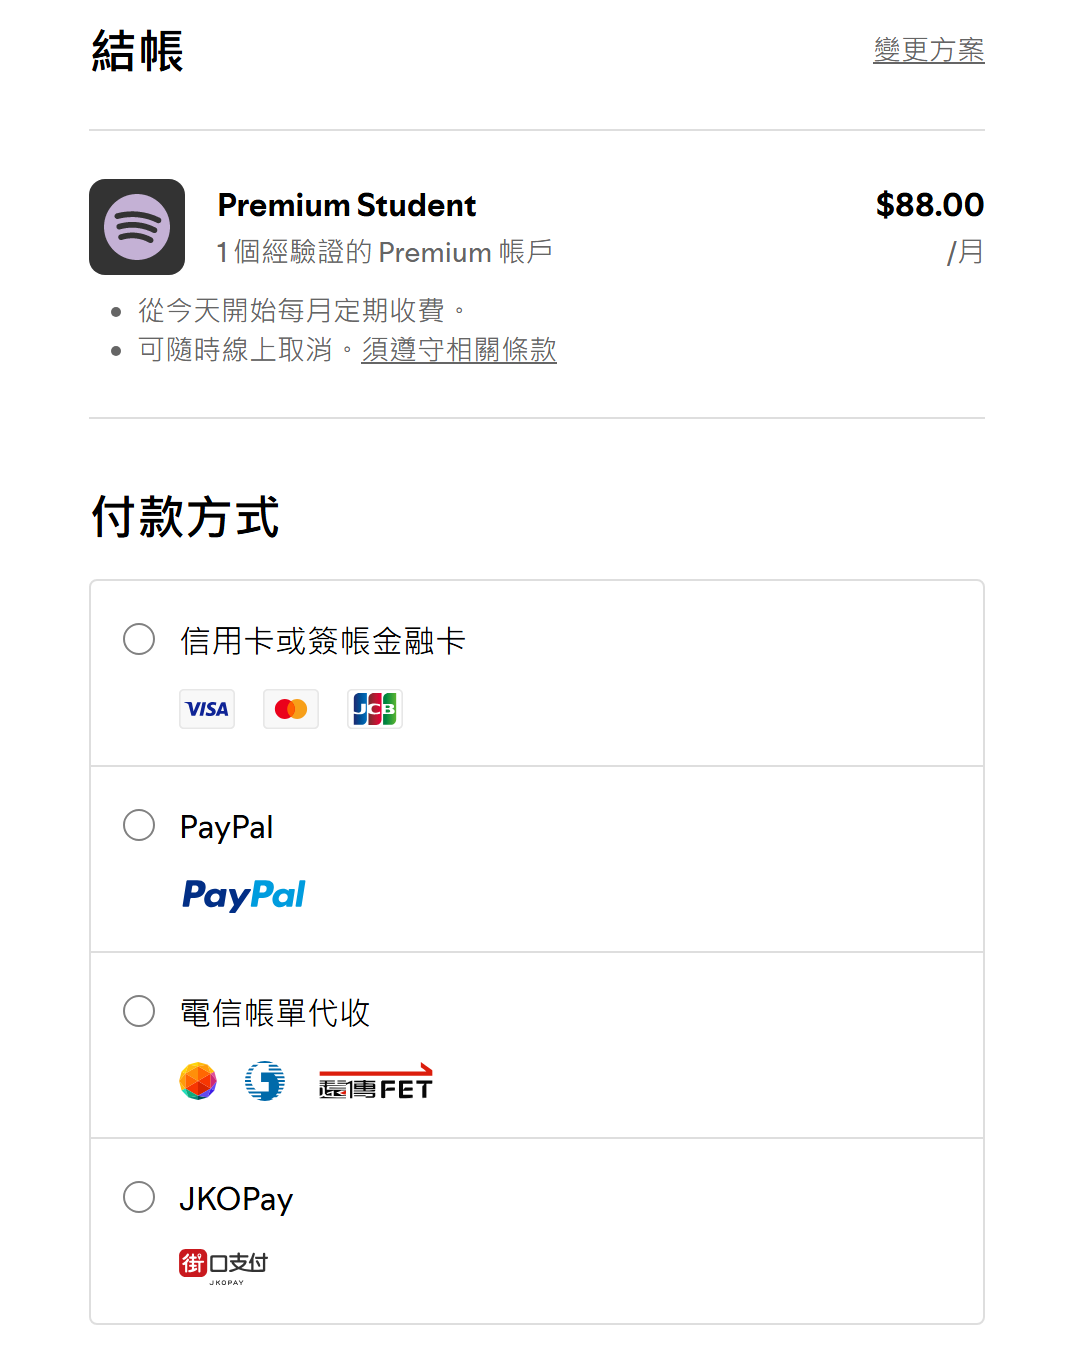This screenshot has height=1350, width=1066.
Task: Click the JKOPay option label text
Action: tap(236, 1199)
